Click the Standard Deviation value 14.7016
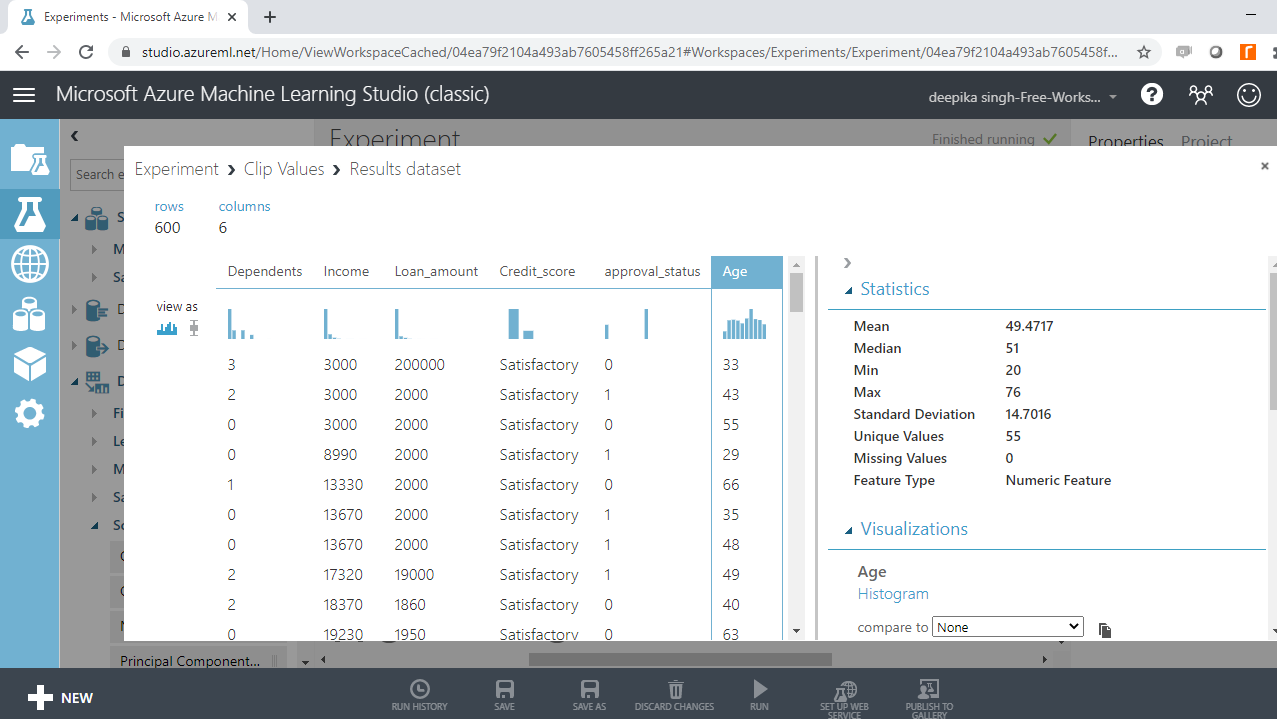 [x=1028, y=414]
